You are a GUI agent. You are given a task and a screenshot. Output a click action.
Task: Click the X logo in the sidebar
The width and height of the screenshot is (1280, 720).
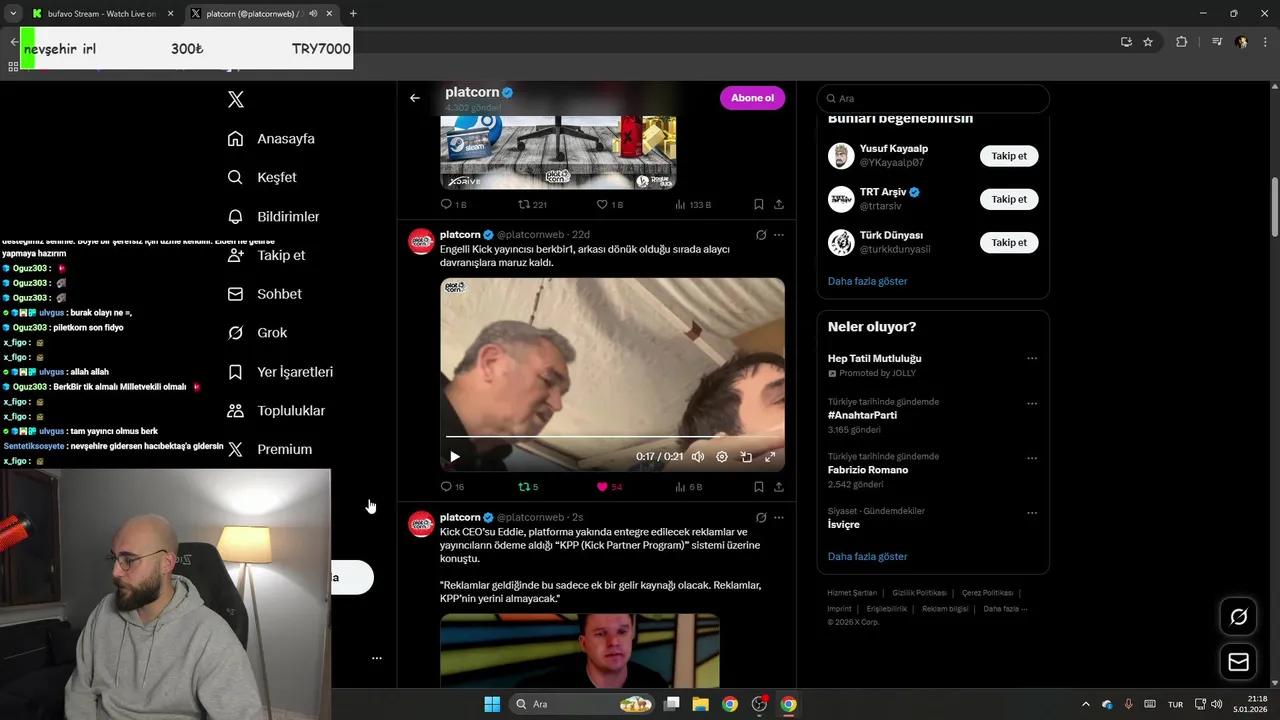pyautogui.click(x=236, y=99)
